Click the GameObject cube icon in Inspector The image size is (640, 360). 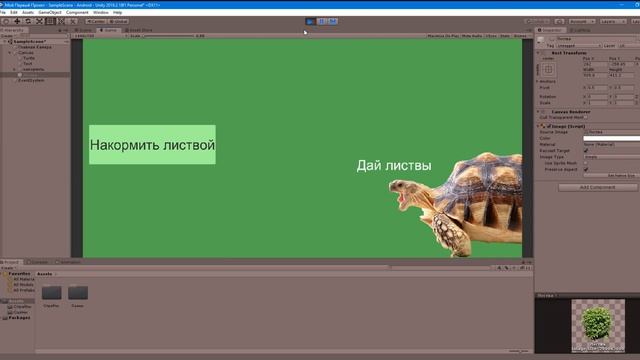pyautogui.click(x=541, y=40)
